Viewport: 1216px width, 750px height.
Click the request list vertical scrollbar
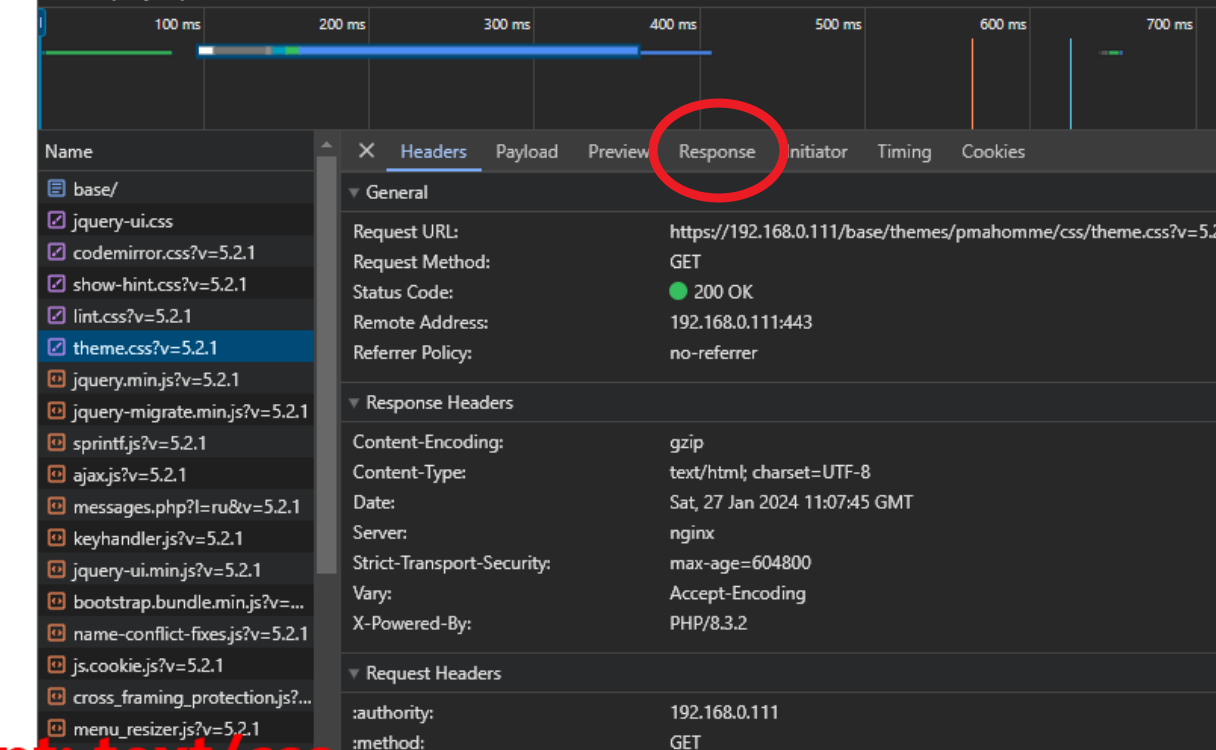tap(326, 365)
